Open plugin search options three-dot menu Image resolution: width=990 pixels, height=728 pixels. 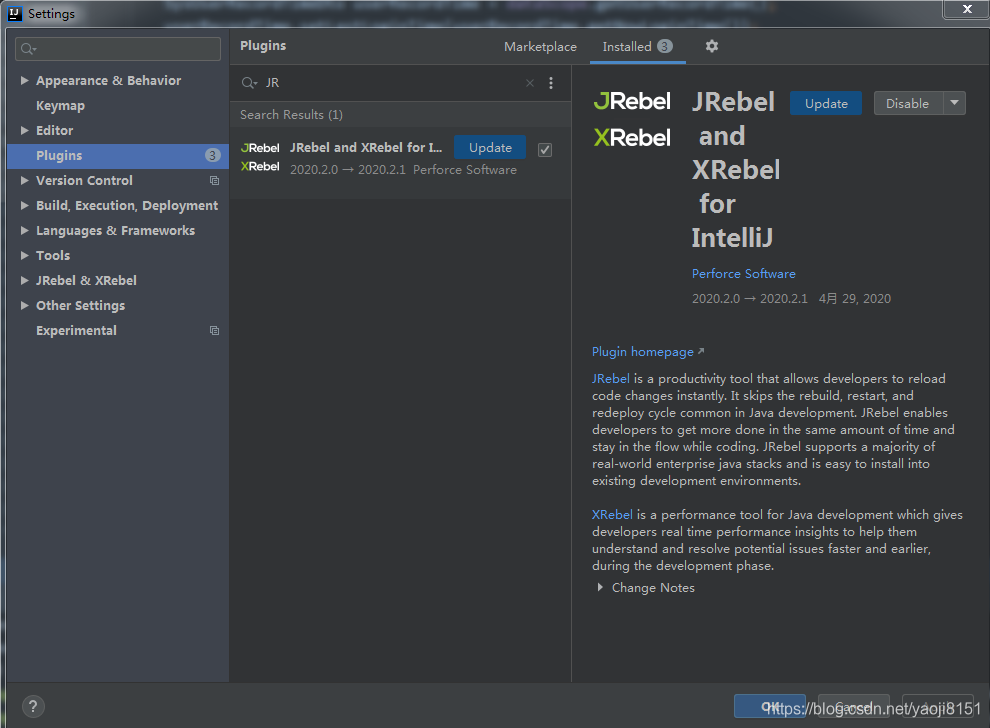(551, 83)
